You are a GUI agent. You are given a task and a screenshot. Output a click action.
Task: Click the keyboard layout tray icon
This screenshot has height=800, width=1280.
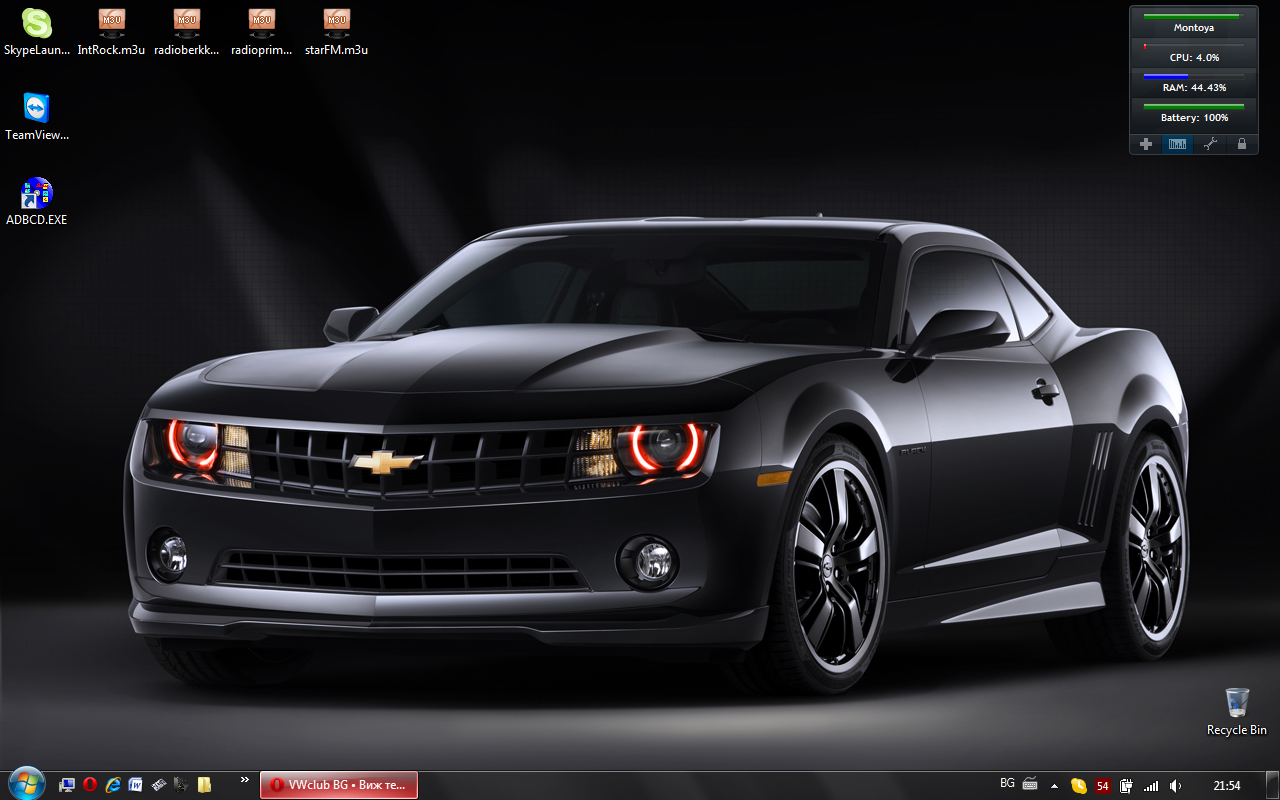(x=1030, y=784)
